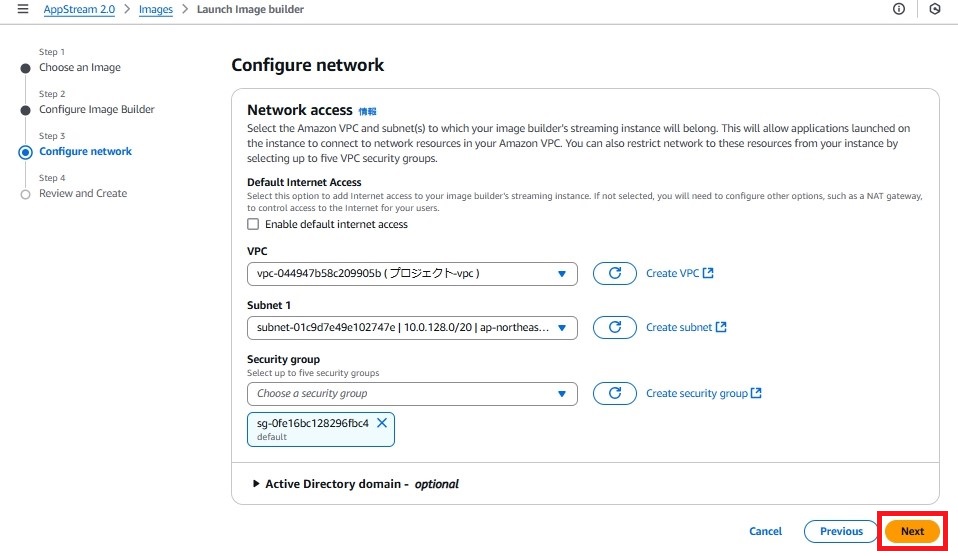Screen dimensions: 958x556
Task: Remove security group sg-0fe16bc128296fbc4
Action: (x=382, y=423)
